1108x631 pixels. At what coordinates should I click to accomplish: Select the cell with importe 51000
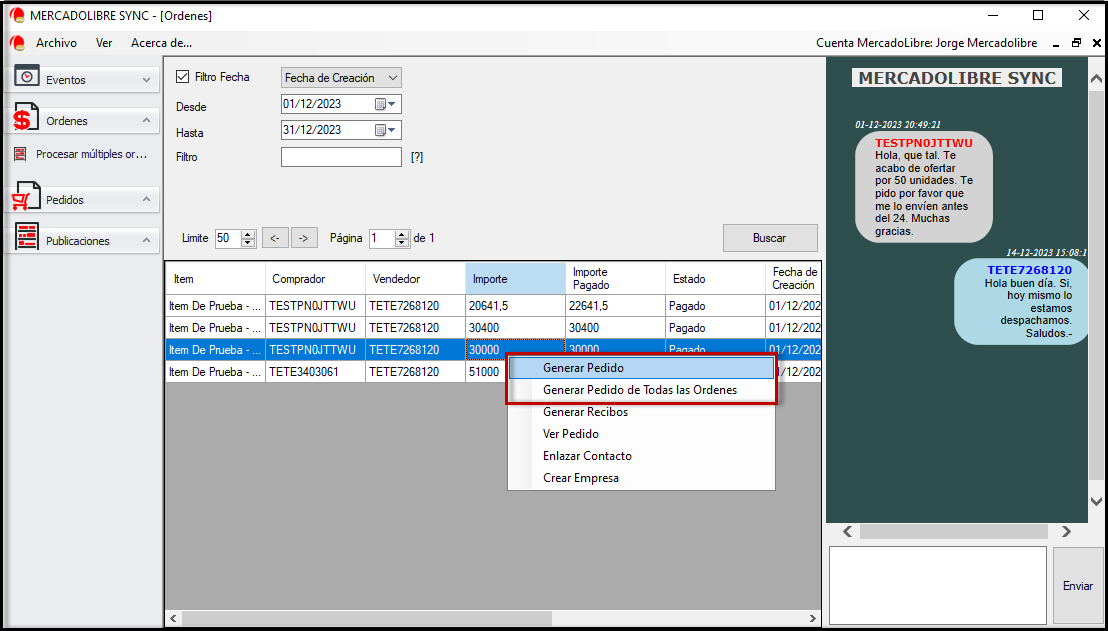tap(486, 372)
